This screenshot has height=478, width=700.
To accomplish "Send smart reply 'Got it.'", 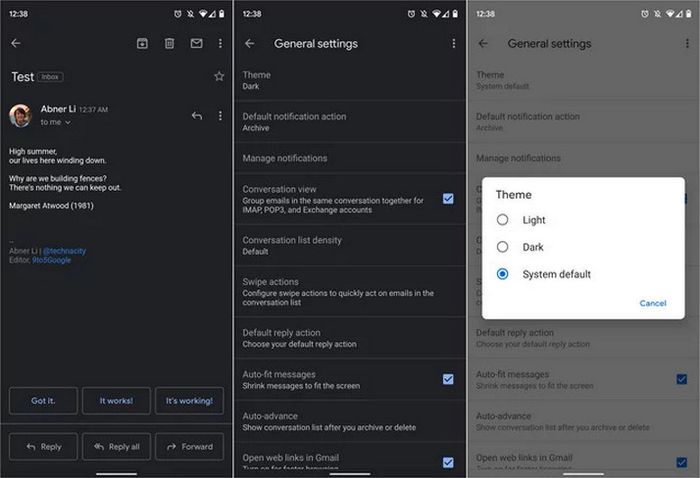I will click(x=43, y=401).
